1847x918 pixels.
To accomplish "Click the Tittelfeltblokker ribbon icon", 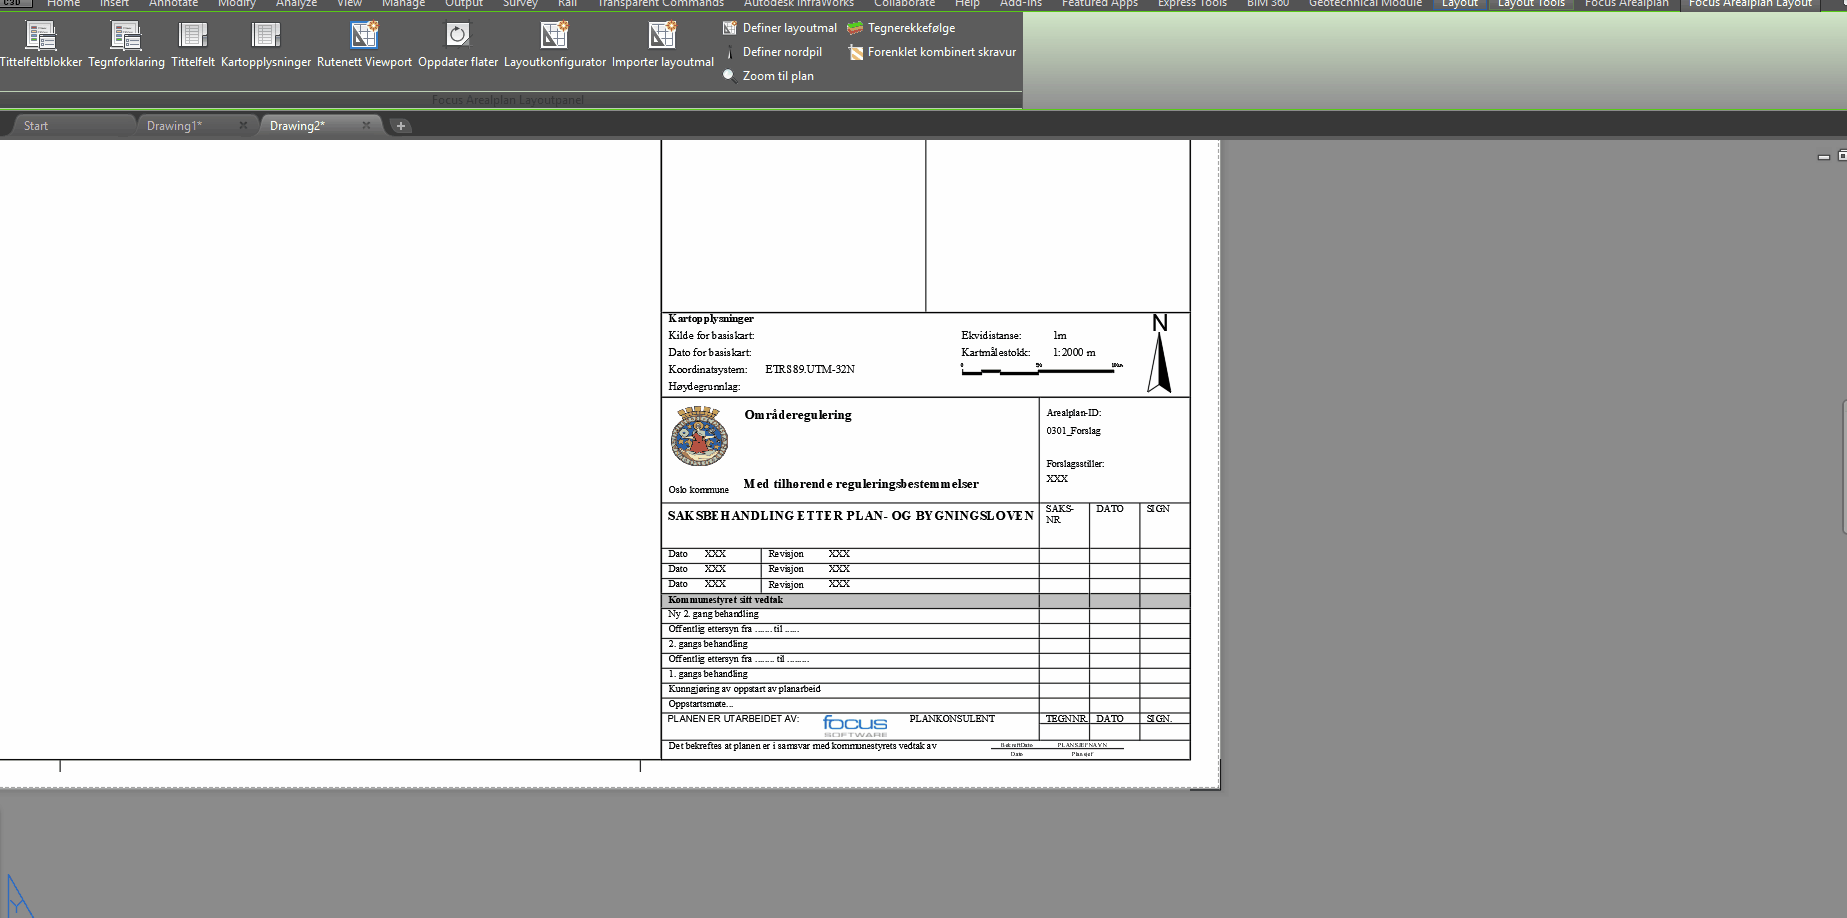I will click(41, 37).
